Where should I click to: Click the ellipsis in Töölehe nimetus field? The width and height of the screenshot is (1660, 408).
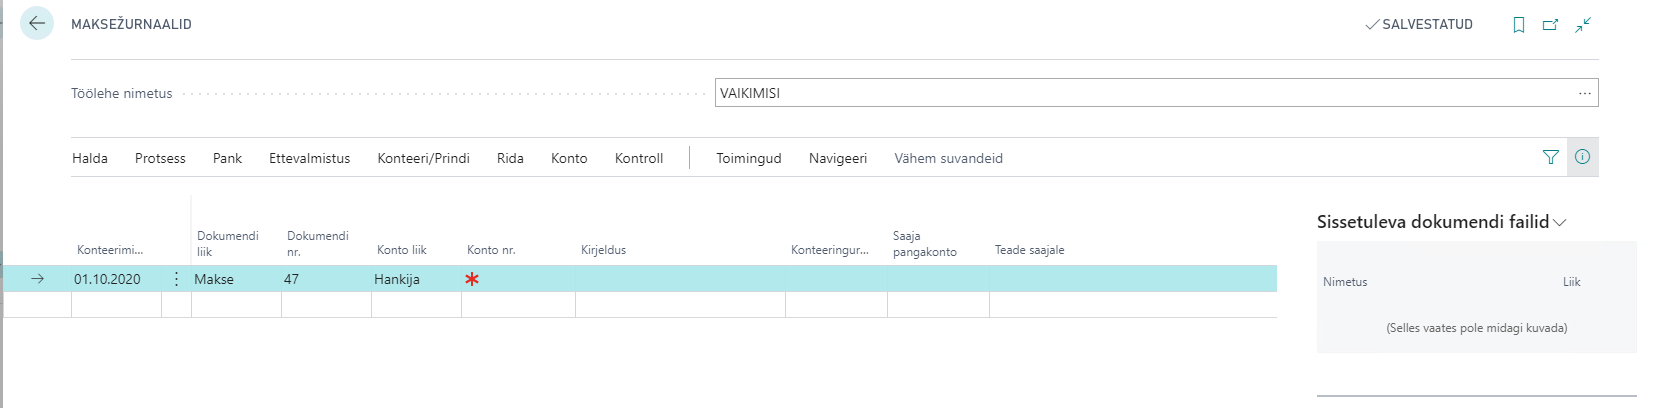pos(1585,93)
